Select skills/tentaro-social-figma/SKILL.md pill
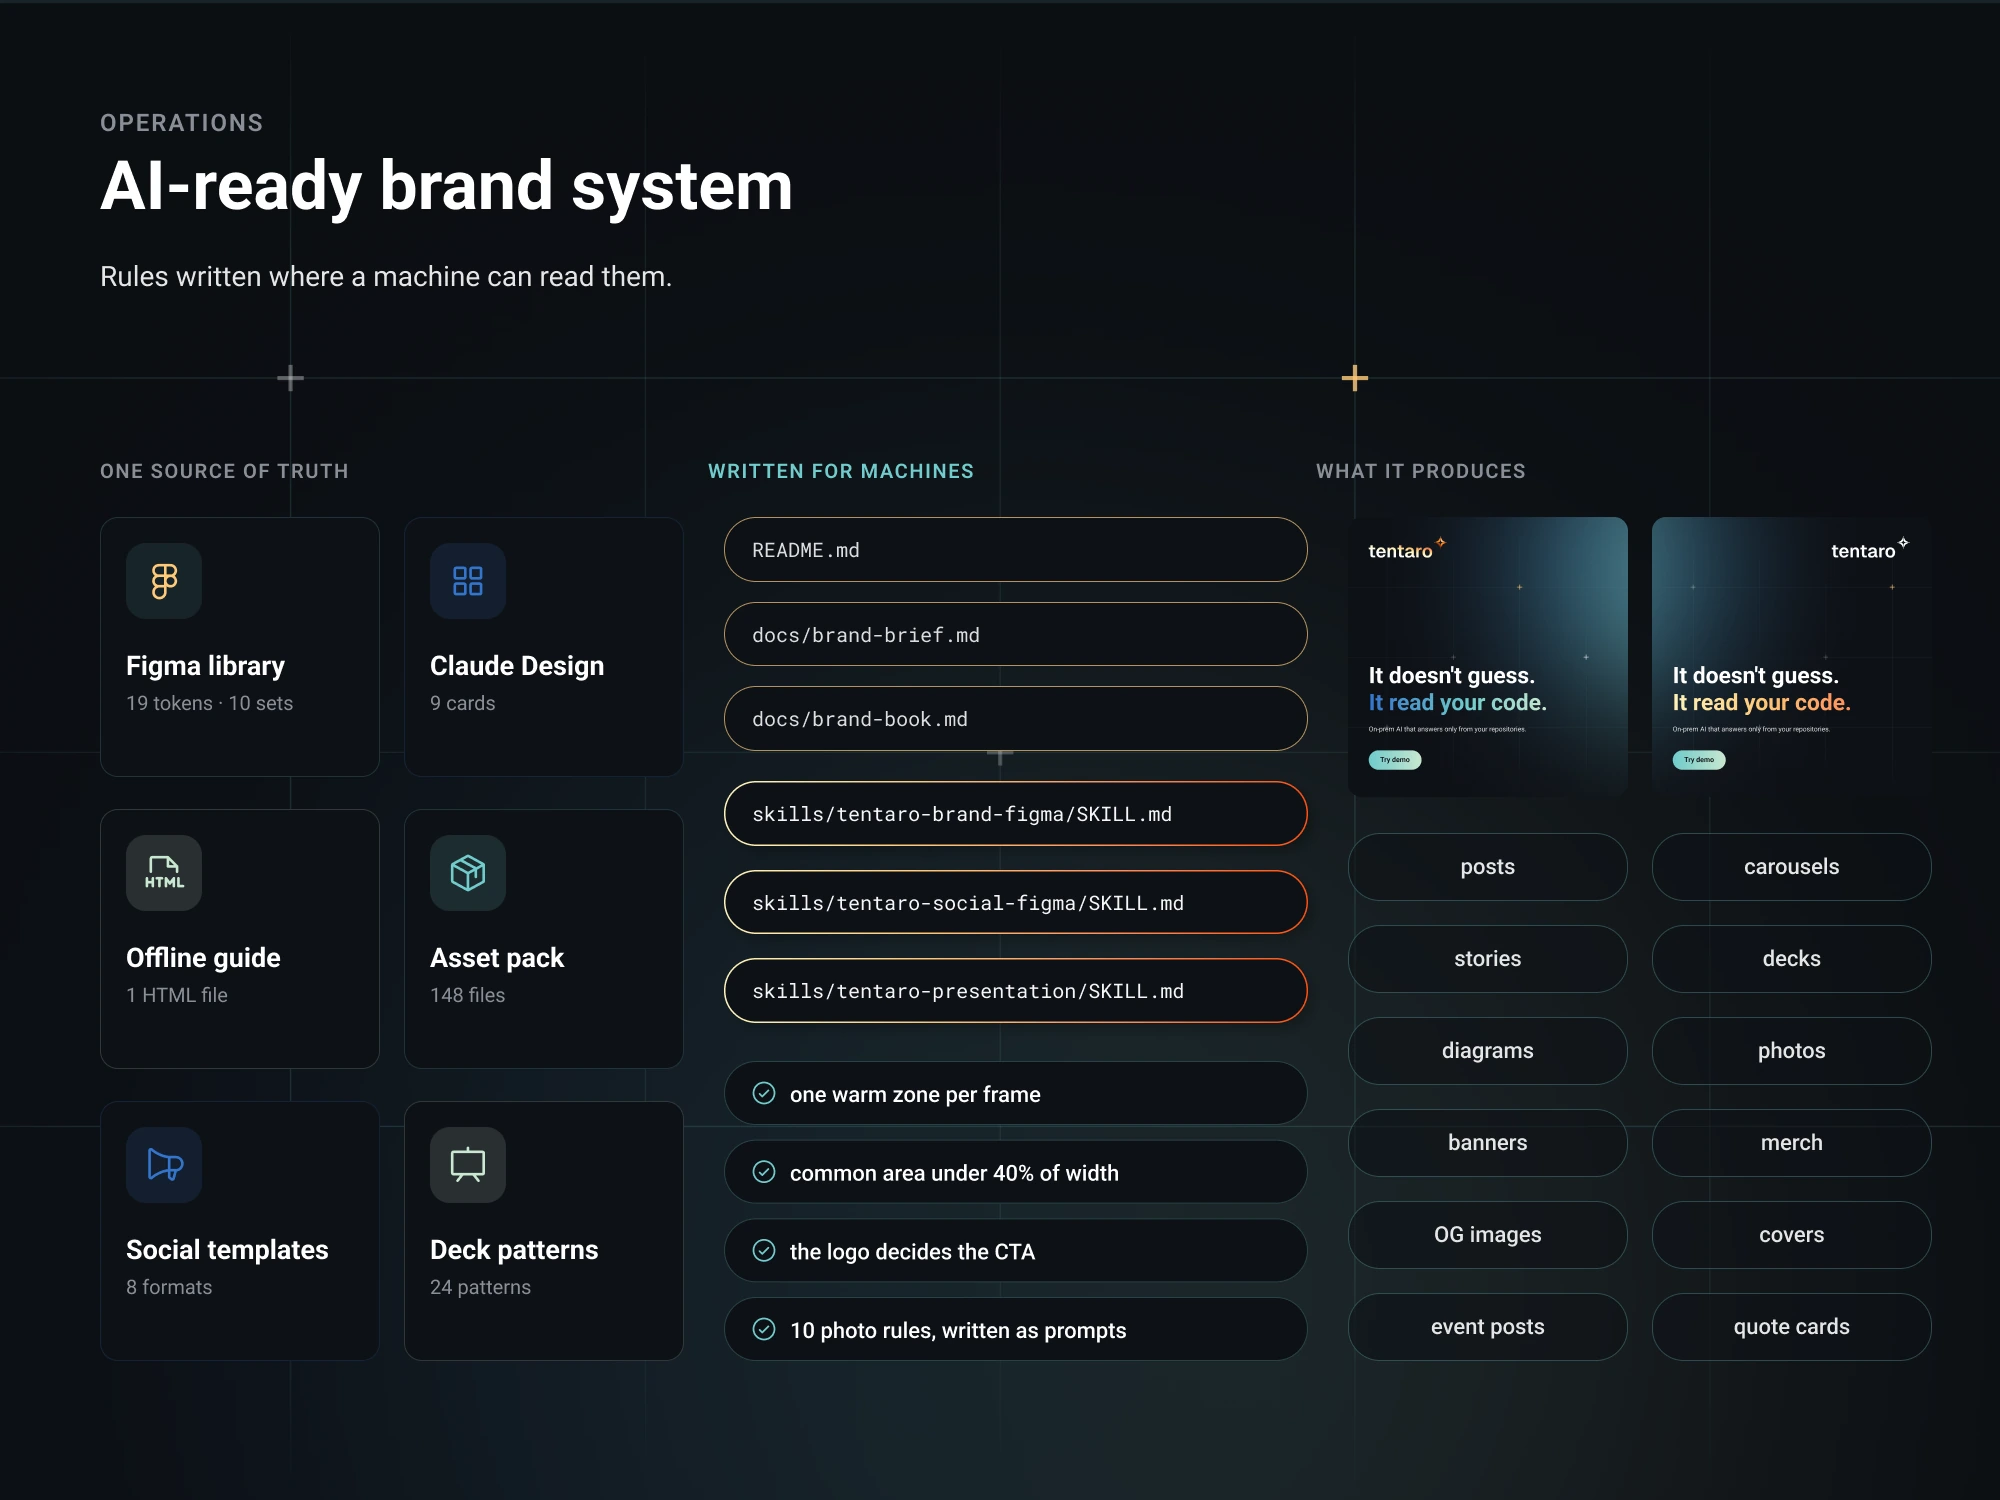This screenshot has height=1500, width=2000. 1016,902
